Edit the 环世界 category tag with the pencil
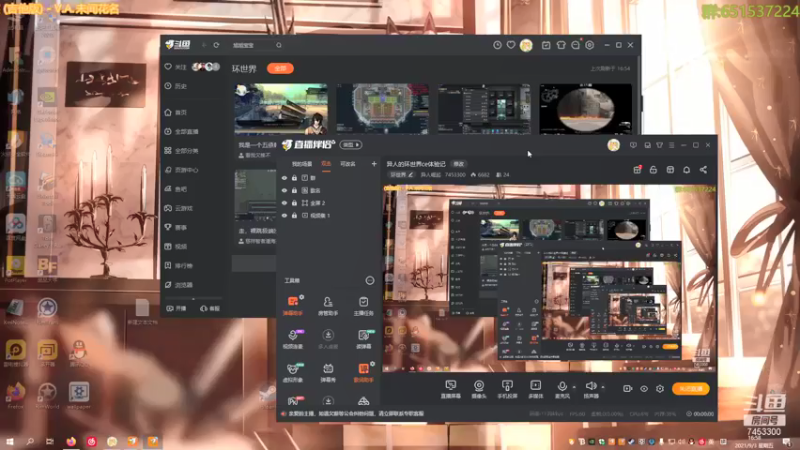800x450 pixels. pos(411,174)
